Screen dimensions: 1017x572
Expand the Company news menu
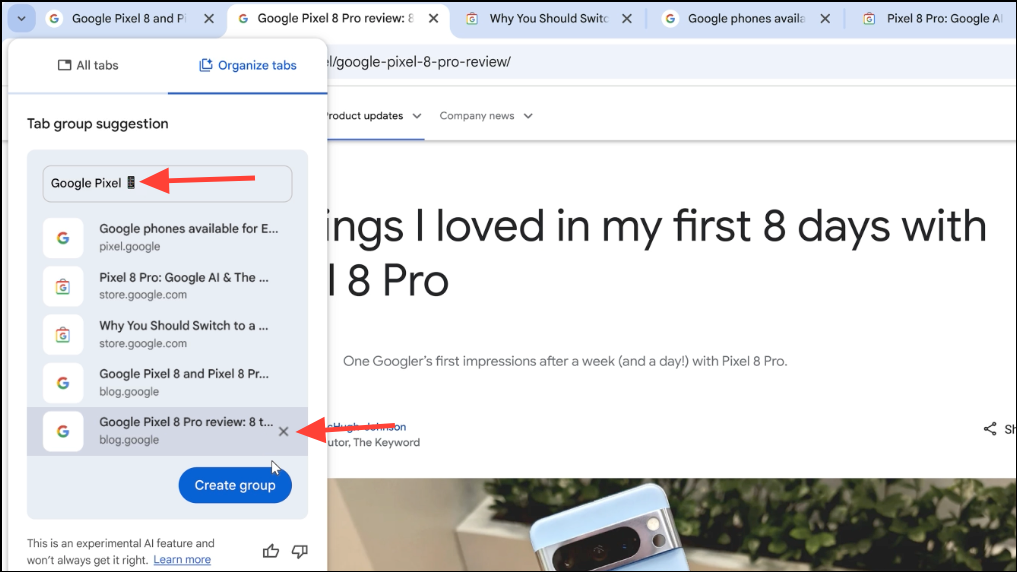pyautogui.click(x=486, y=116)
